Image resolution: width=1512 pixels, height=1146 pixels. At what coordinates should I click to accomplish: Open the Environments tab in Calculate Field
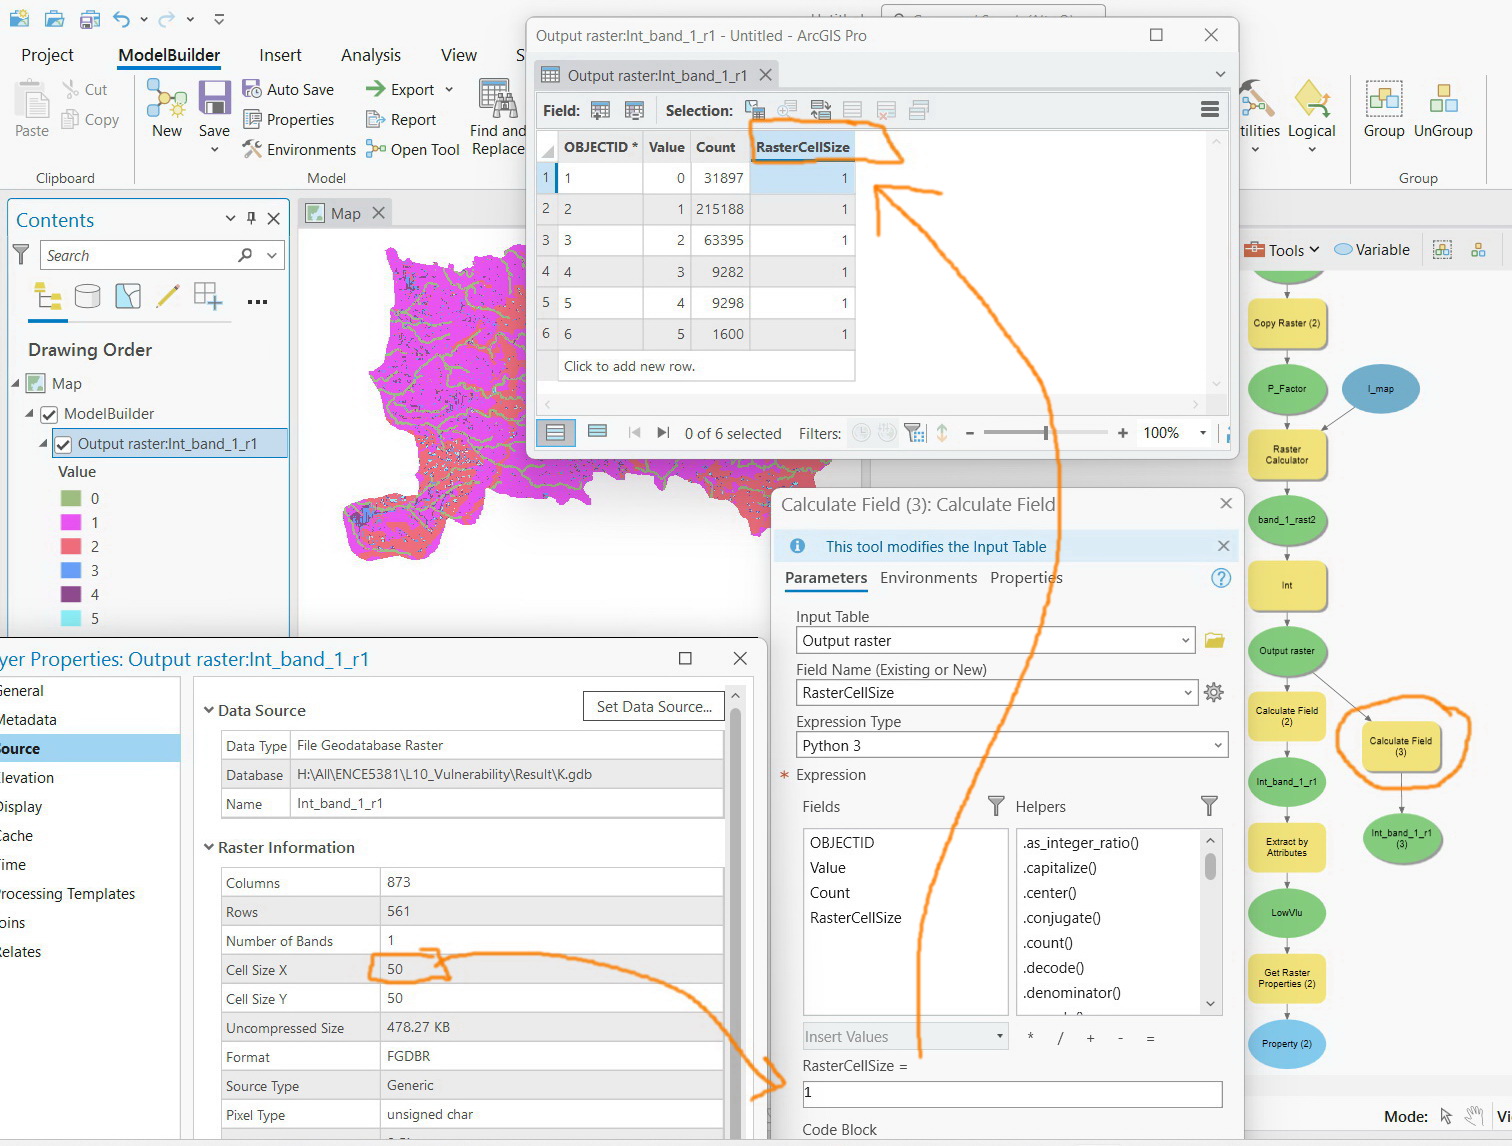[928, 578]
